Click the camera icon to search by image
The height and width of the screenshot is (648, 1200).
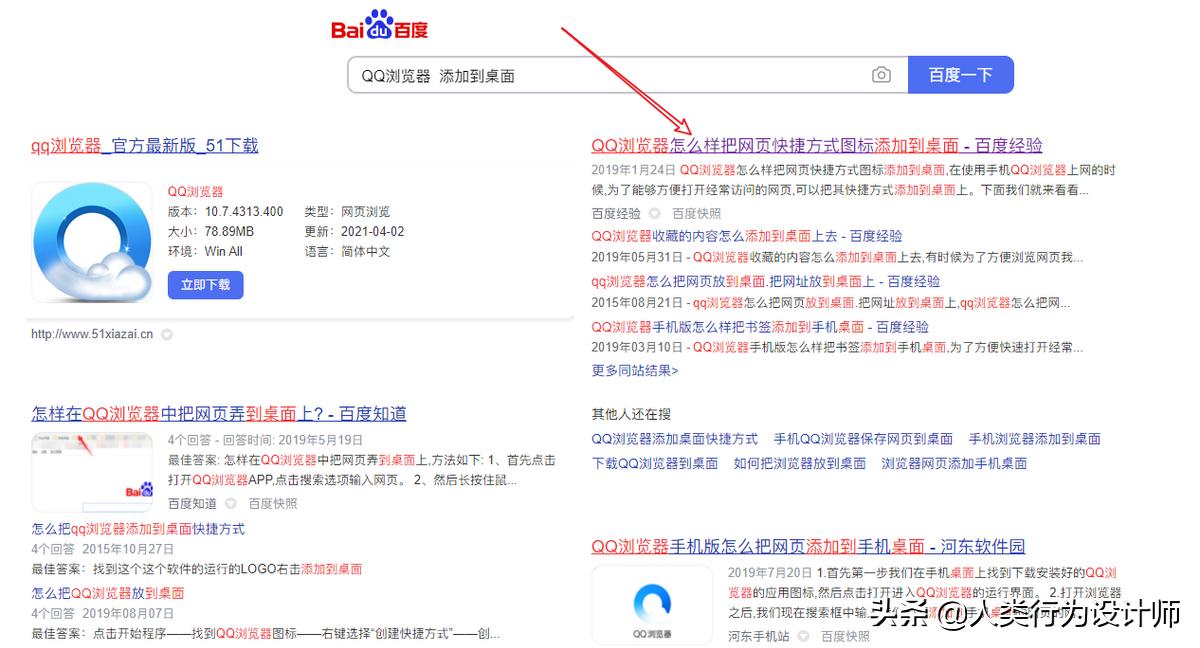880,74
